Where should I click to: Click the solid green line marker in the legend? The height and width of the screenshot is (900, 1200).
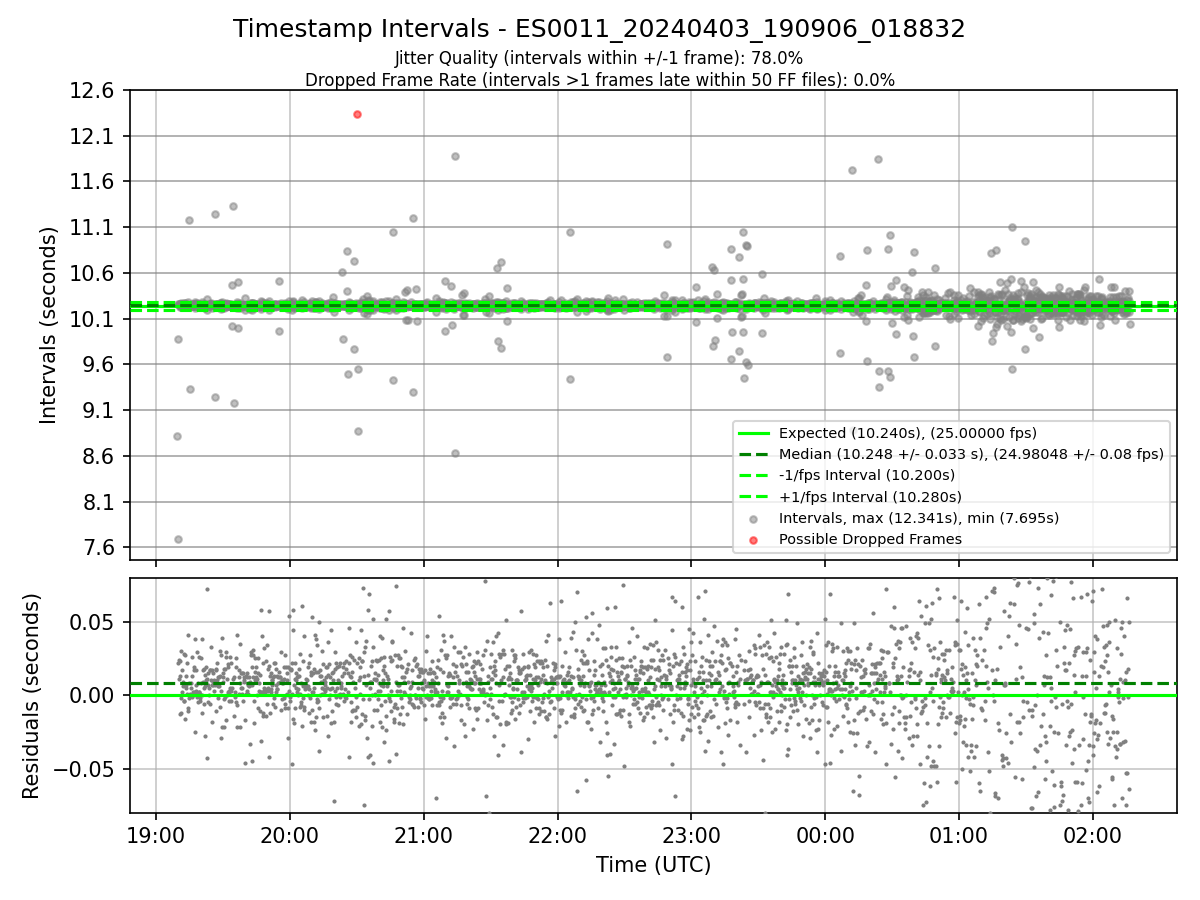(753, 433)
